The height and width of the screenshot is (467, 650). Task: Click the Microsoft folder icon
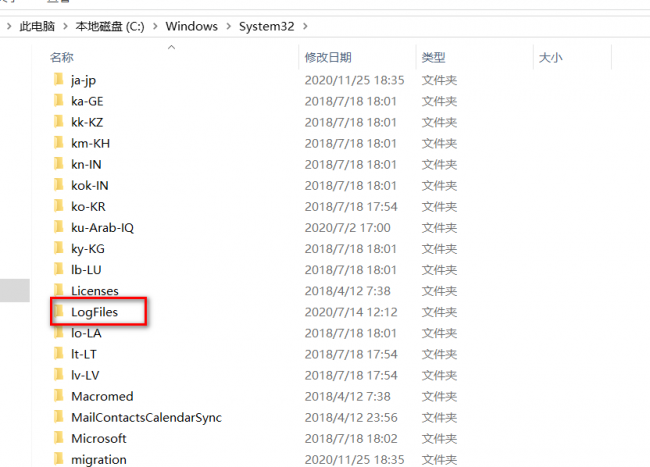tap(59, 438)
